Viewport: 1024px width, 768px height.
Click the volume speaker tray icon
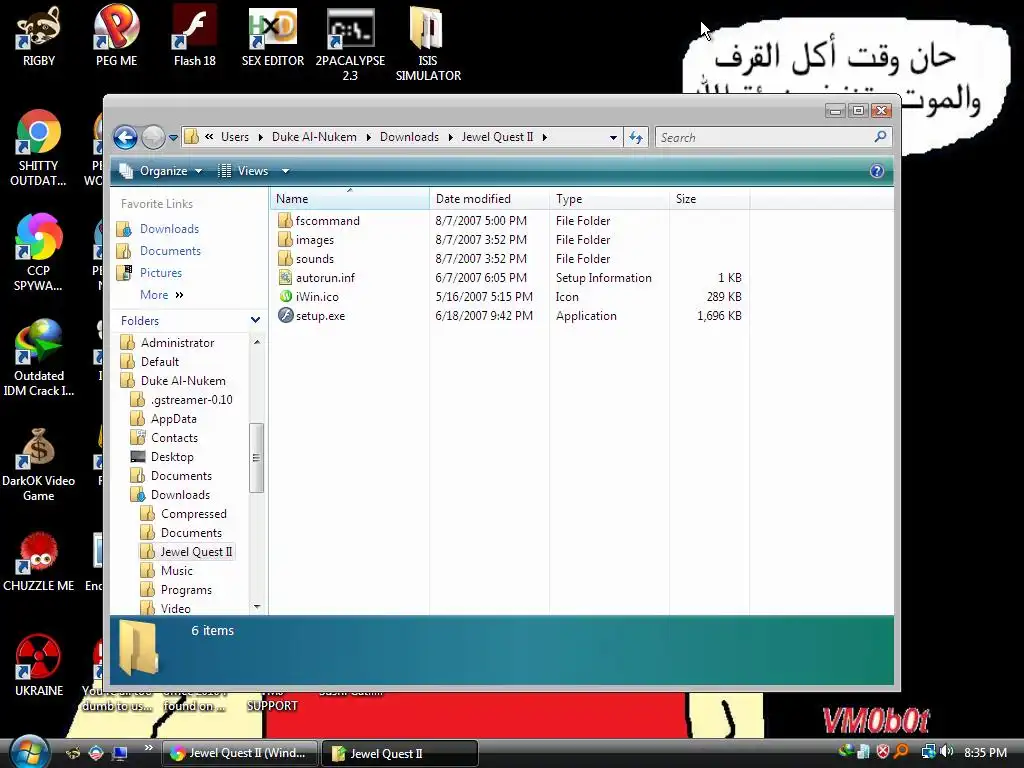point(948,752)
